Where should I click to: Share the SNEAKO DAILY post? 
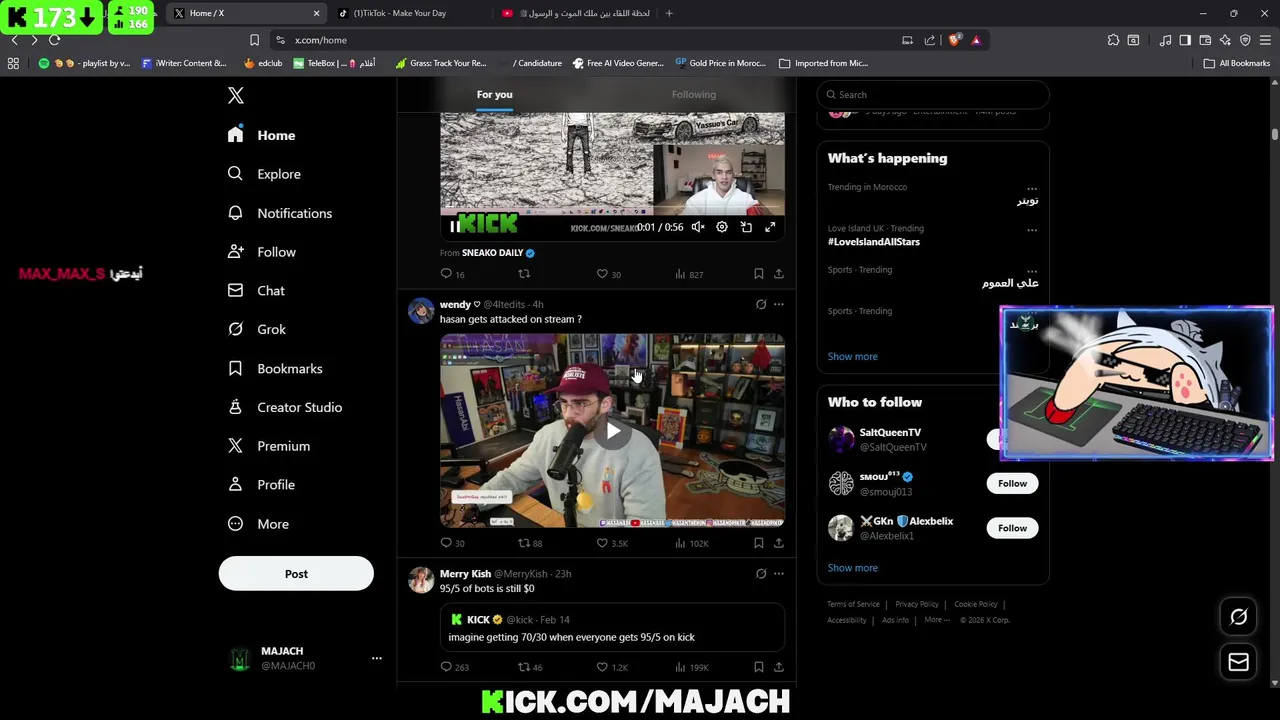tap(779, 274)
